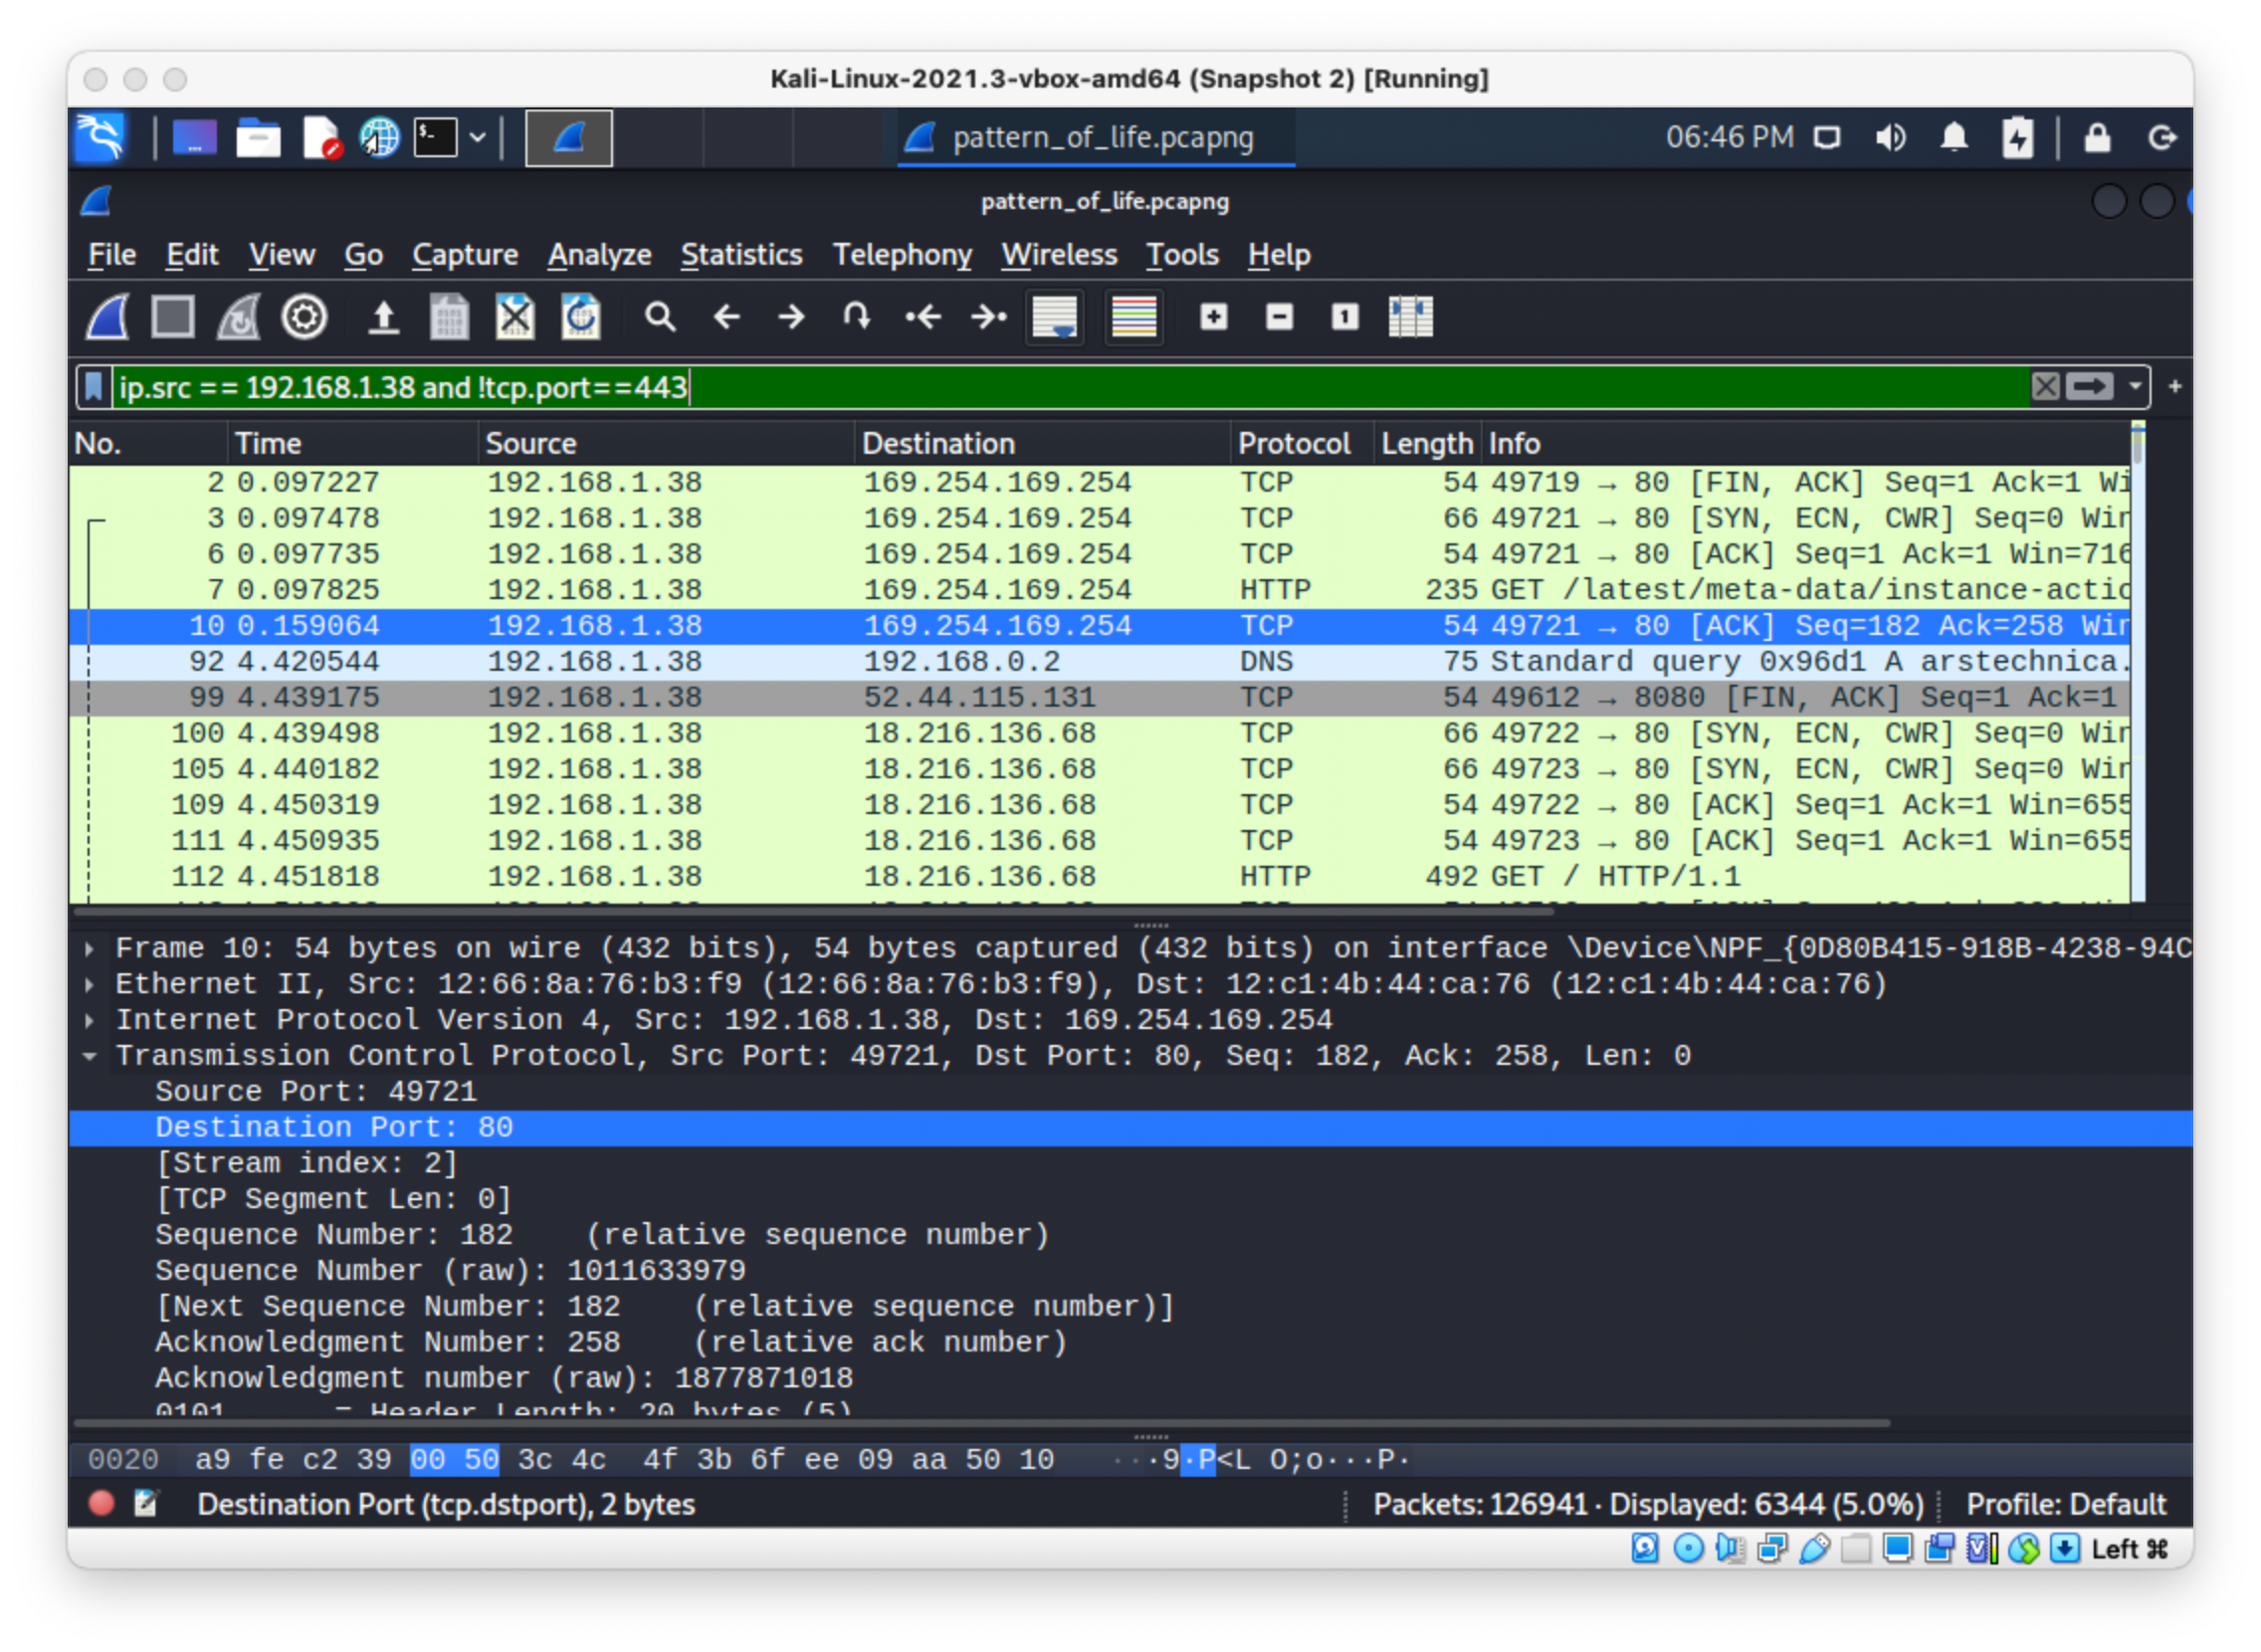
Task: Open the Capture menu
Action: point(466,255)
